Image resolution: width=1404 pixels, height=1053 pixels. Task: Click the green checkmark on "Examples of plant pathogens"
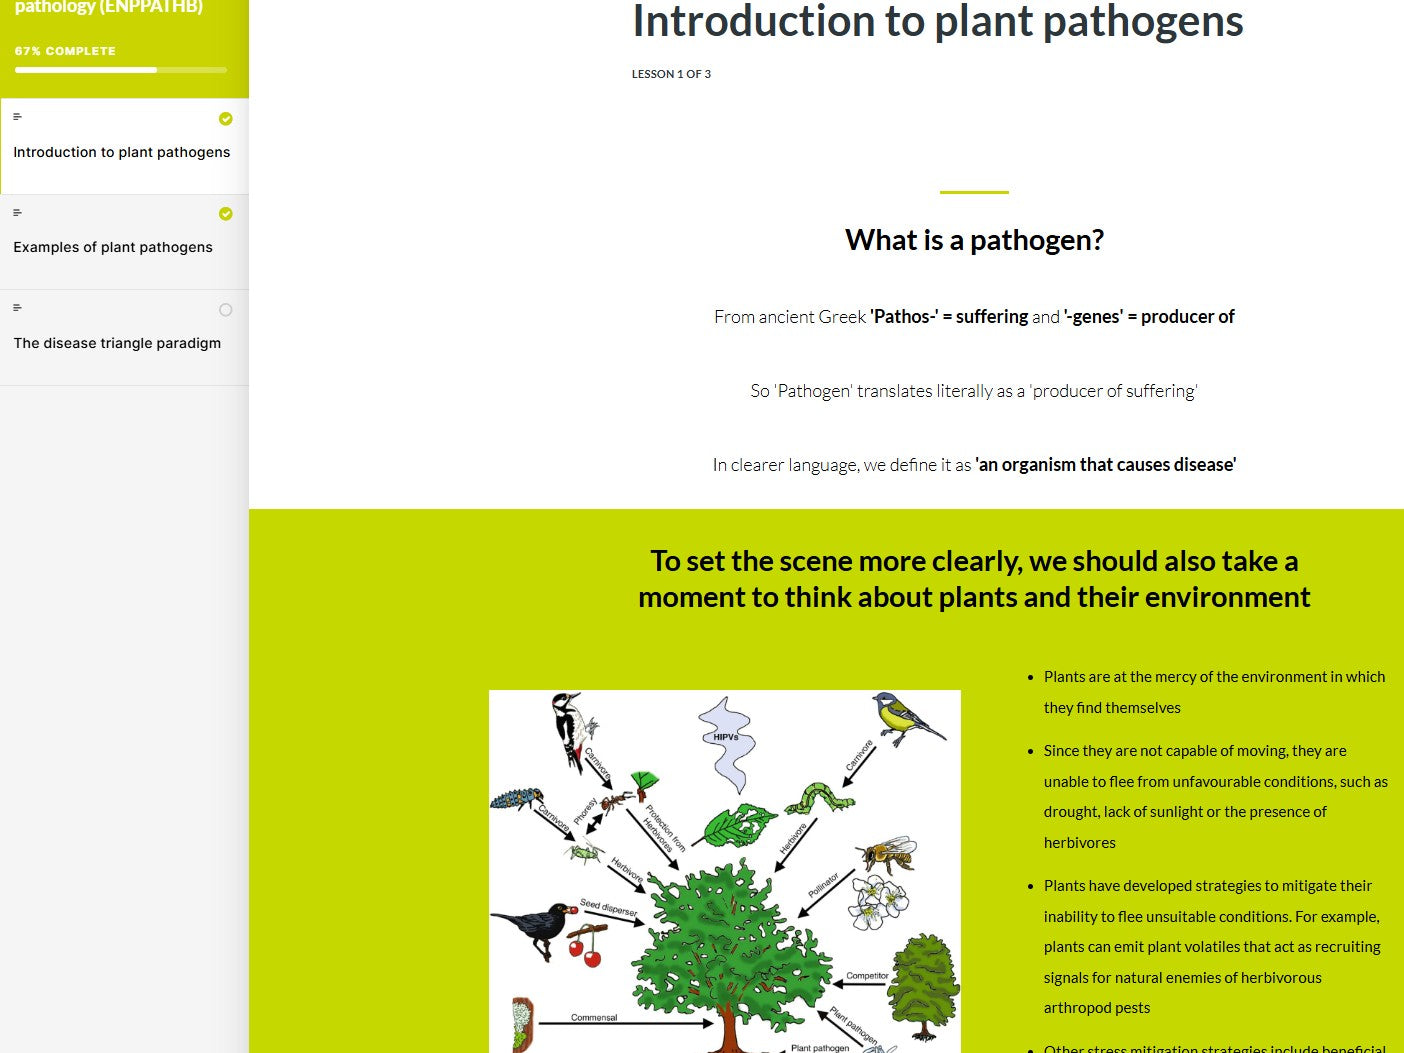225,214
